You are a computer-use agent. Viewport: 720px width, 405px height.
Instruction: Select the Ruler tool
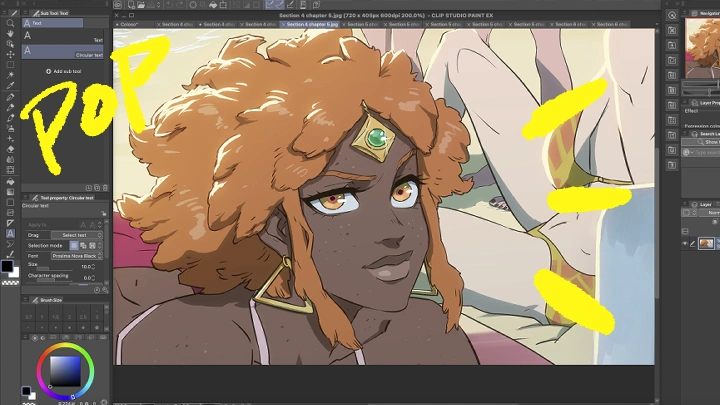point(10,223)
